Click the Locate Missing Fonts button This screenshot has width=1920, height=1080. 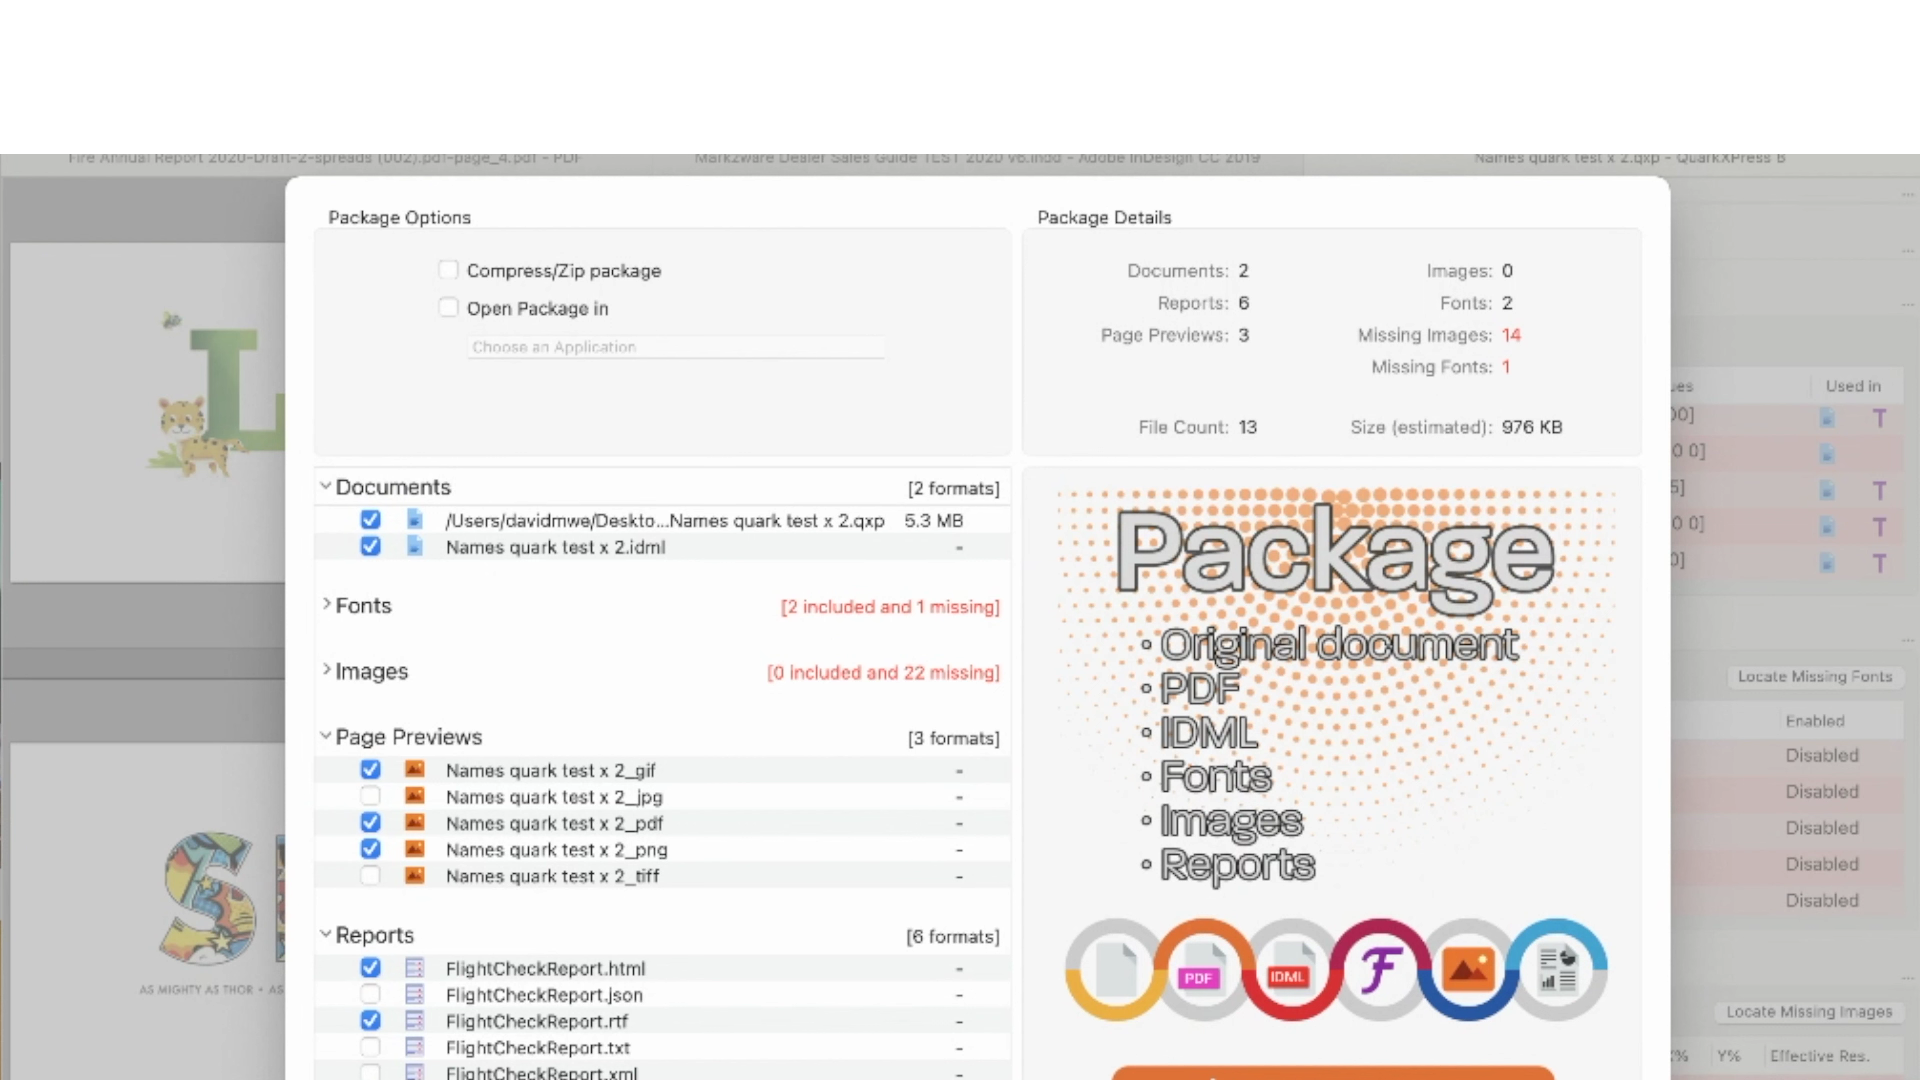tap(1814, 676)
